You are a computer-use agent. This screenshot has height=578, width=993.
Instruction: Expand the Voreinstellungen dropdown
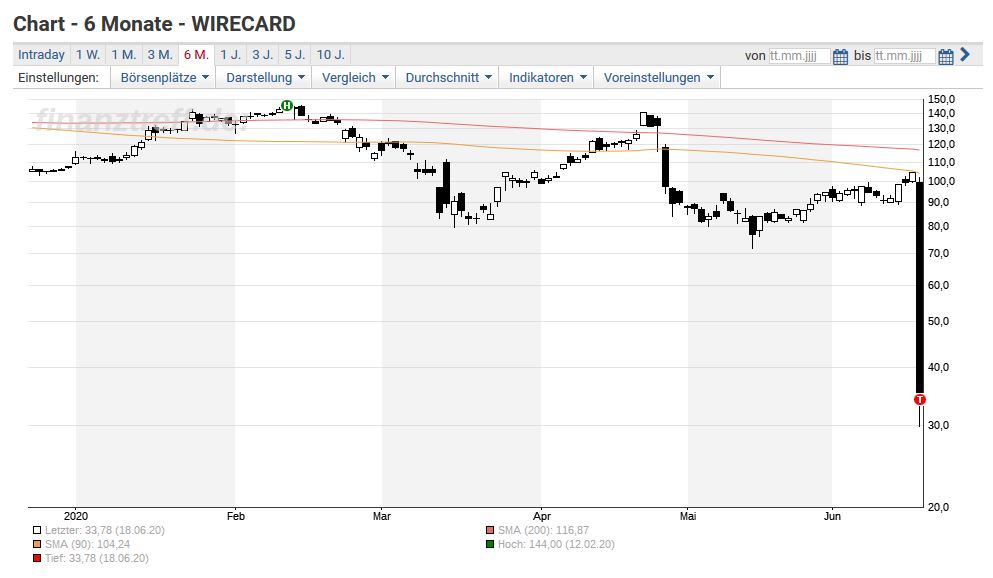pyautogui.click(x=657, y=77)
